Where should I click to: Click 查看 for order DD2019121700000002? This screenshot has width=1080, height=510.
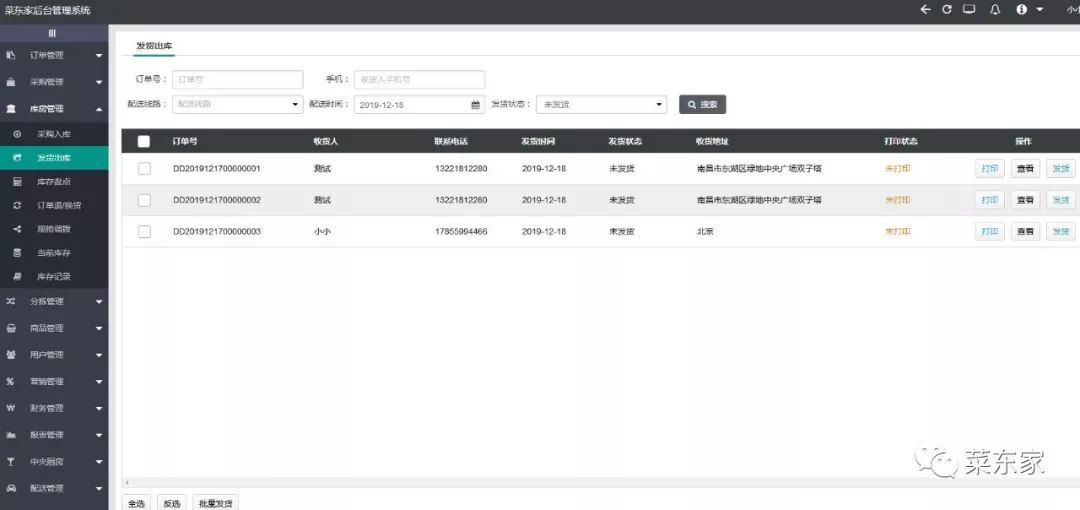pyautogui.click(x=1026, y=200)
